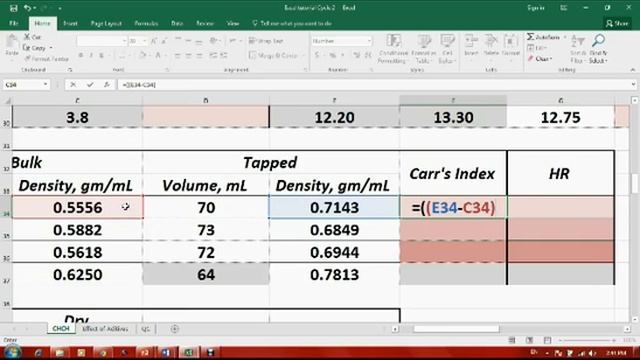Open Cell Styles gallery
The height and width of the screenshot is (360, 640).
[x=447, y=49]
